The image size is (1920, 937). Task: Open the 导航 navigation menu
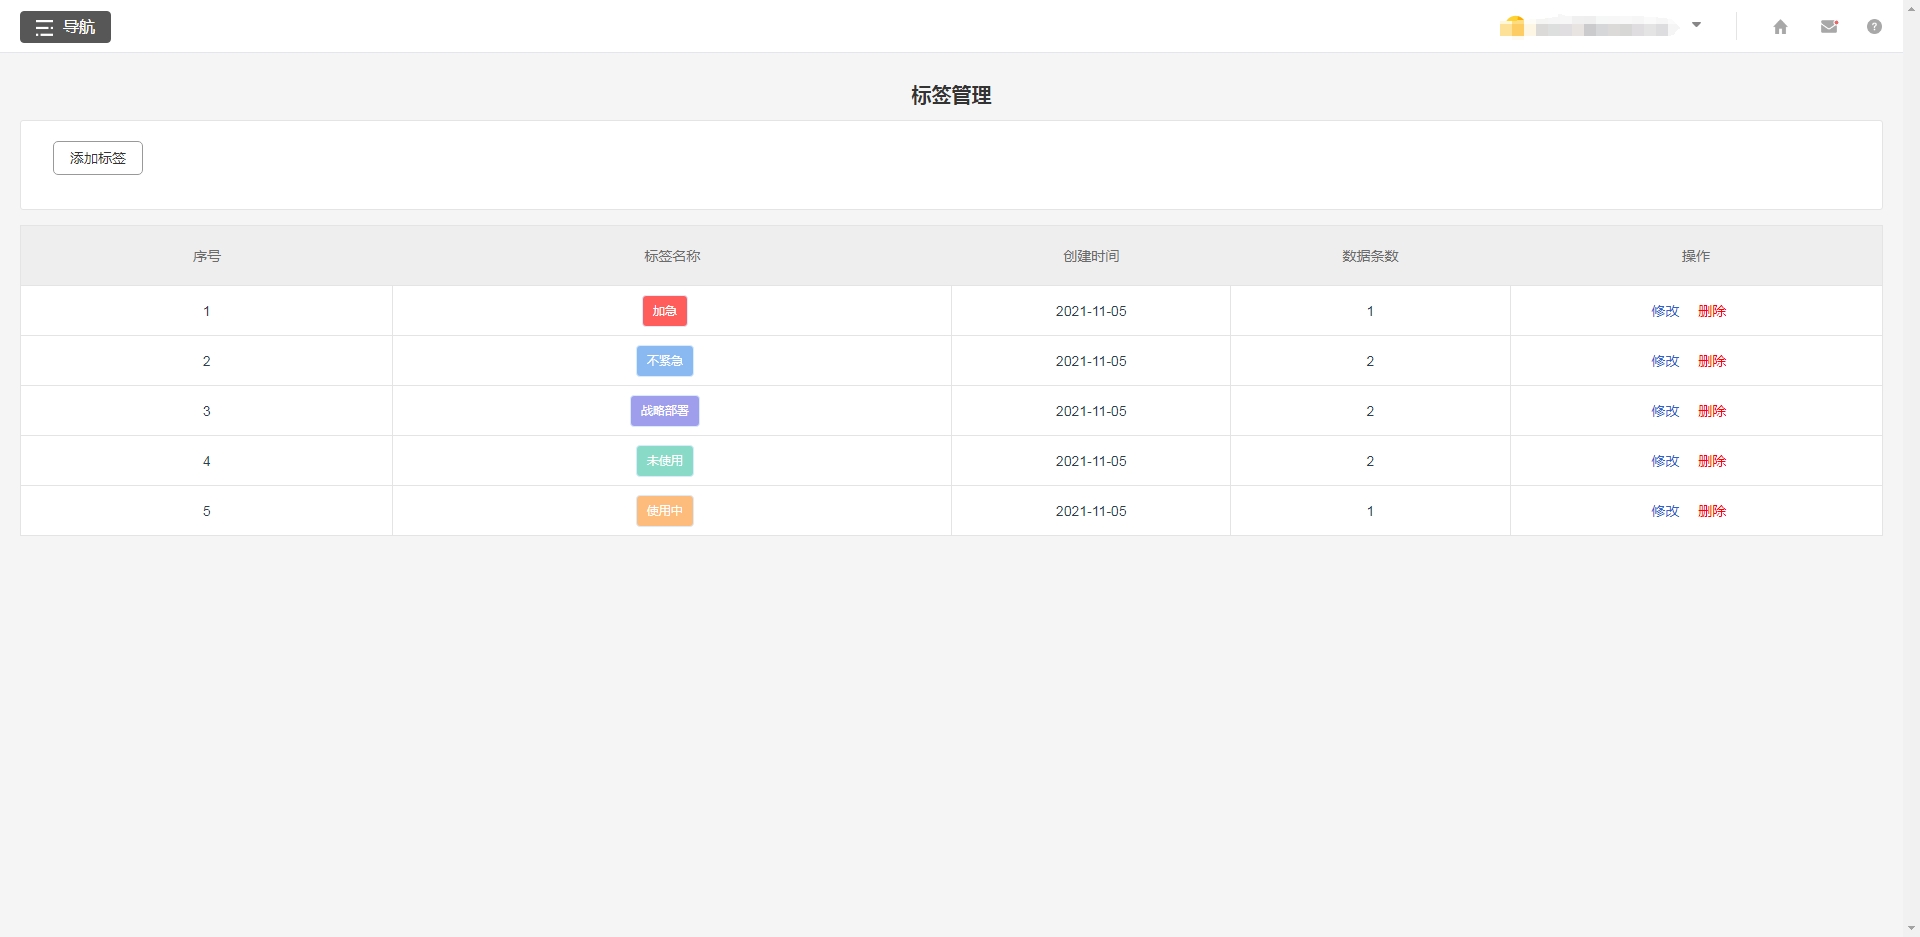(65, 27)
